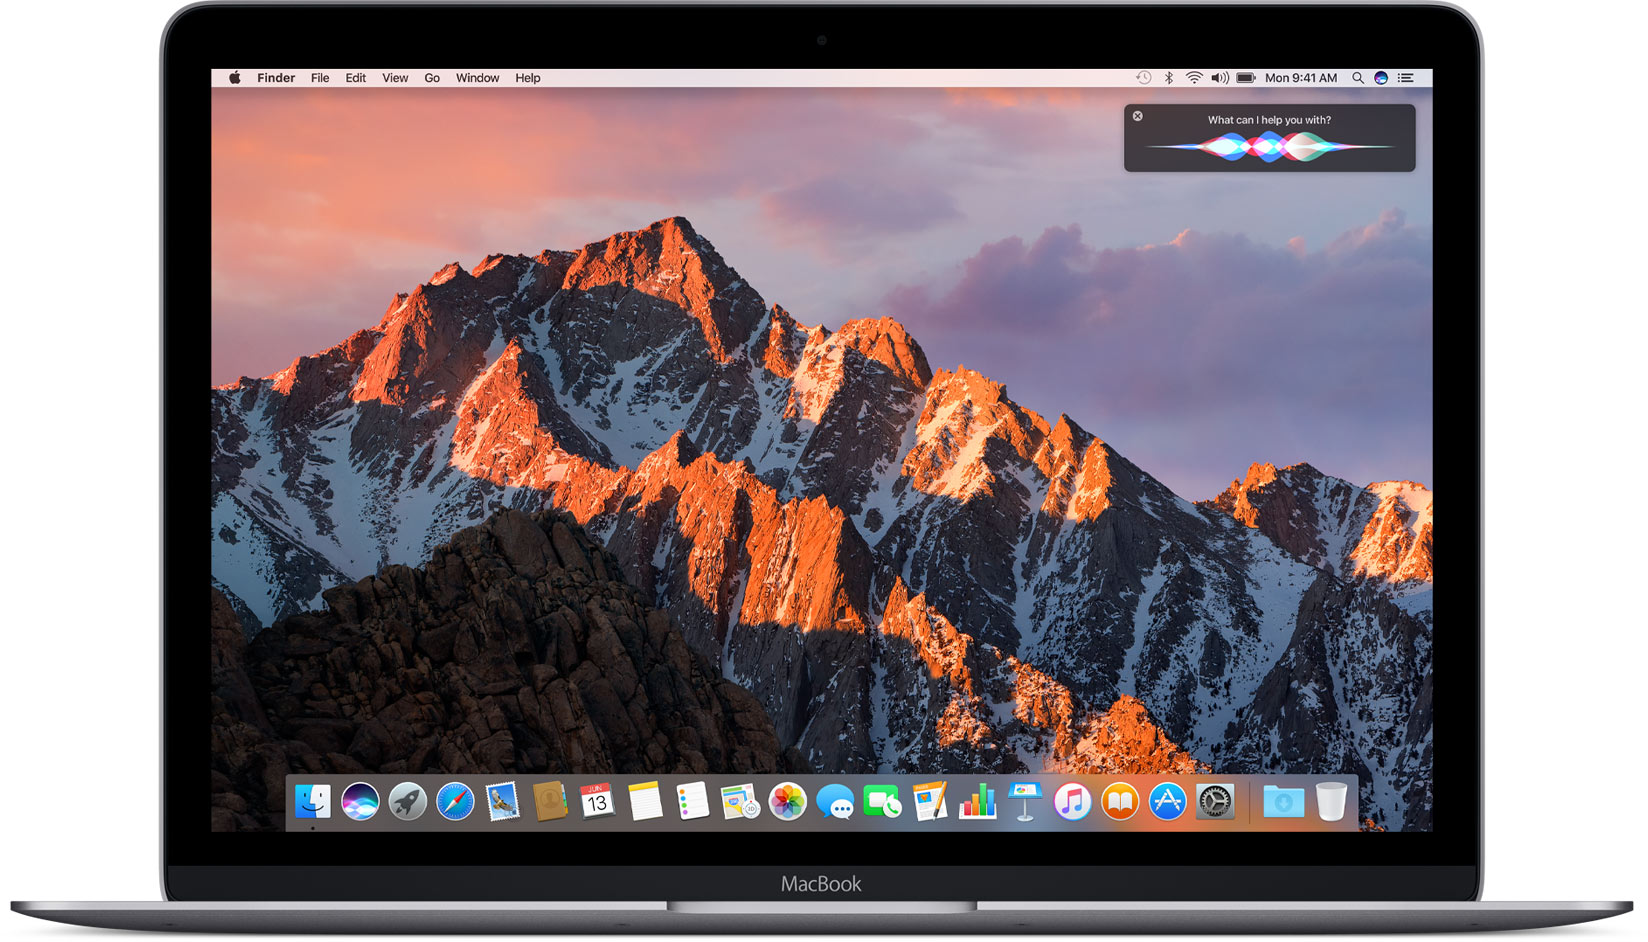
Task: Open the Edit menu
Action: 356,78
